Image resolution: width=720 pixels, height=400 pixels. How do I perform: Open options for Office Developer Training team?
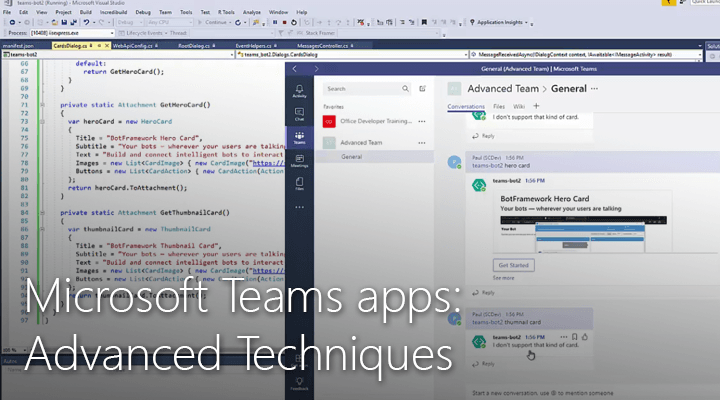pos(422,121)
